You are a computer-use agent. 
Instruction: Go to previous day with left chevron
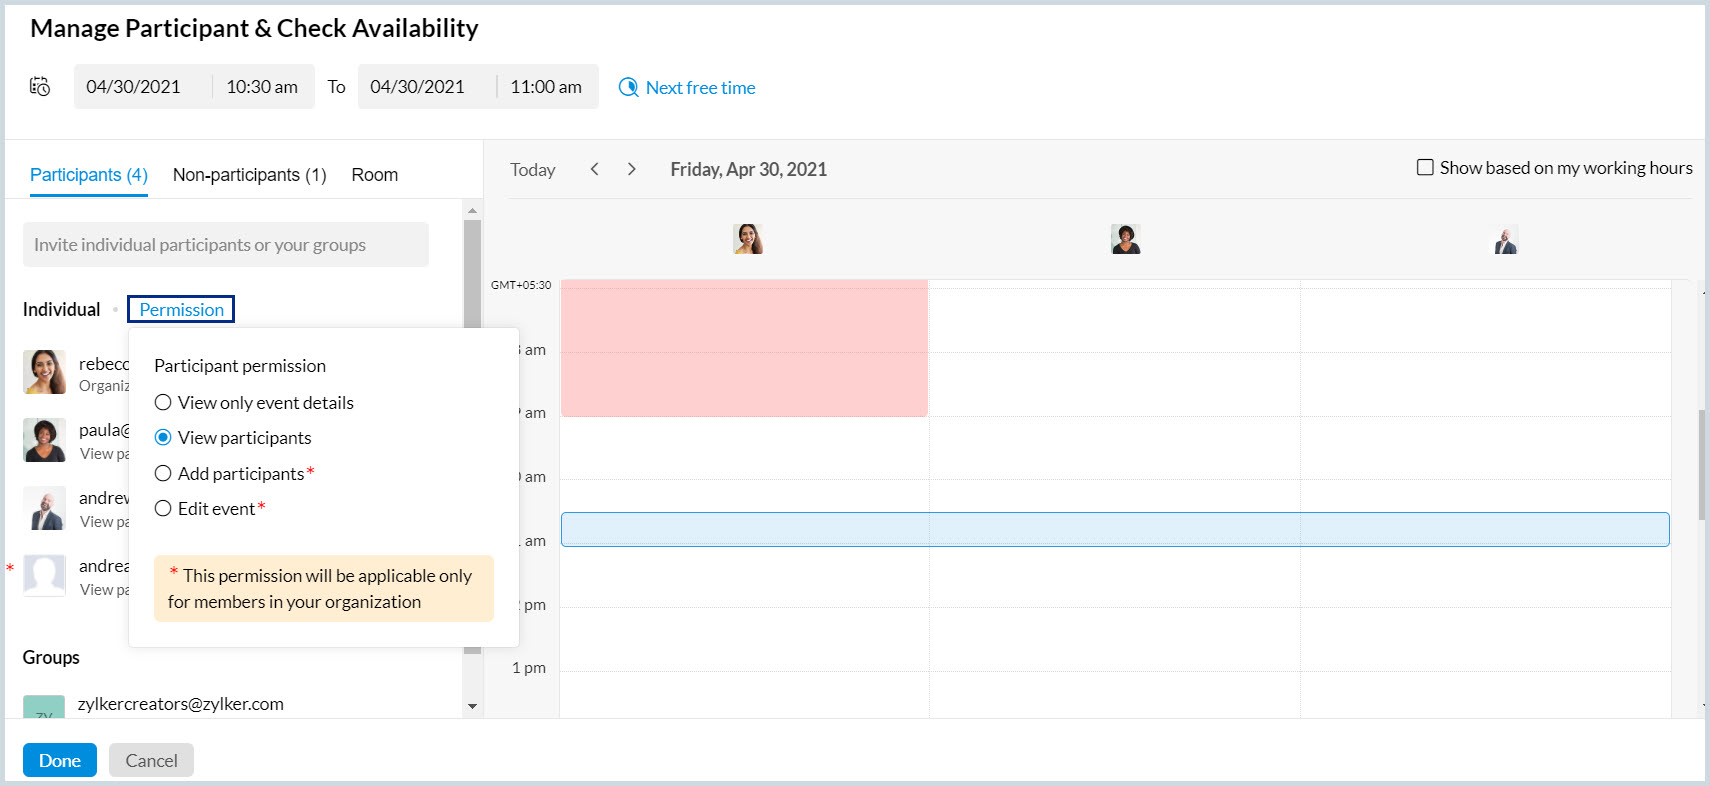(595, 169)
